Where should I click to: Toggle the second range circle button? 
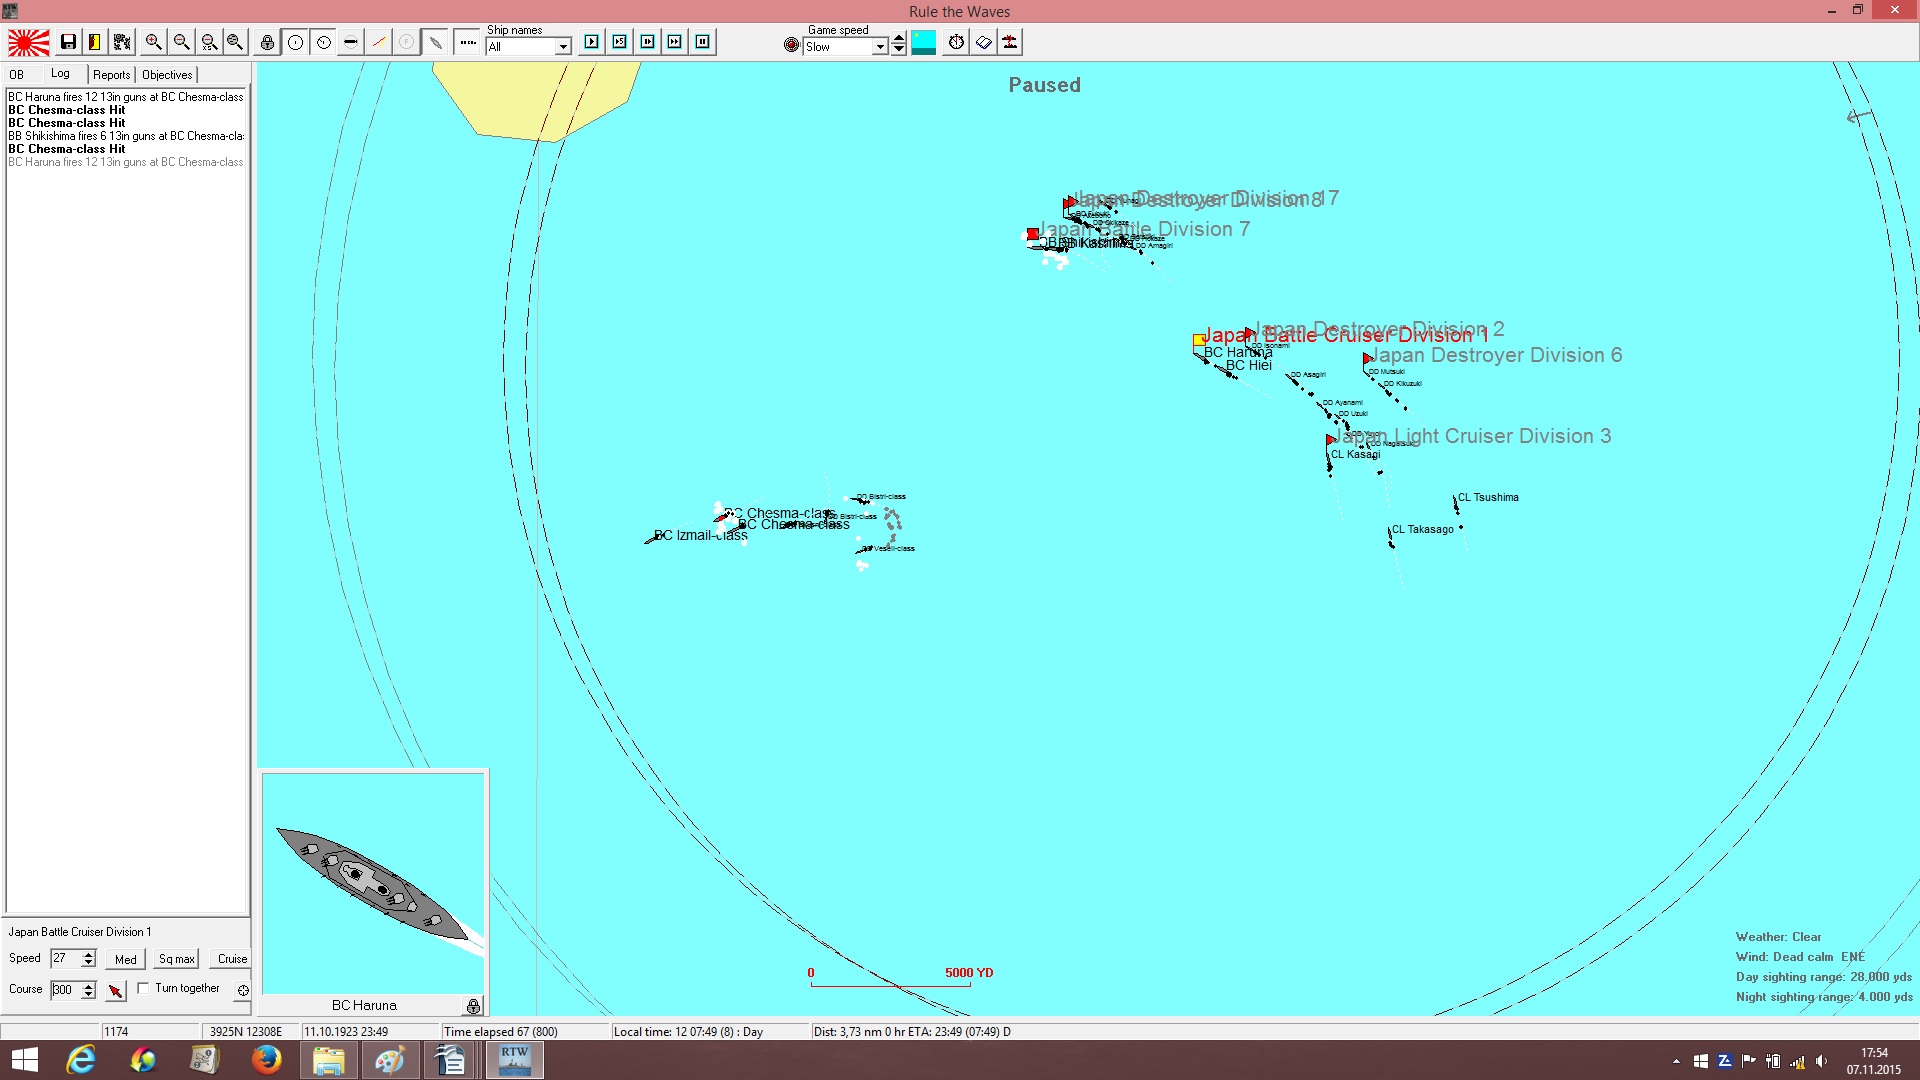[x=324, y=42]
